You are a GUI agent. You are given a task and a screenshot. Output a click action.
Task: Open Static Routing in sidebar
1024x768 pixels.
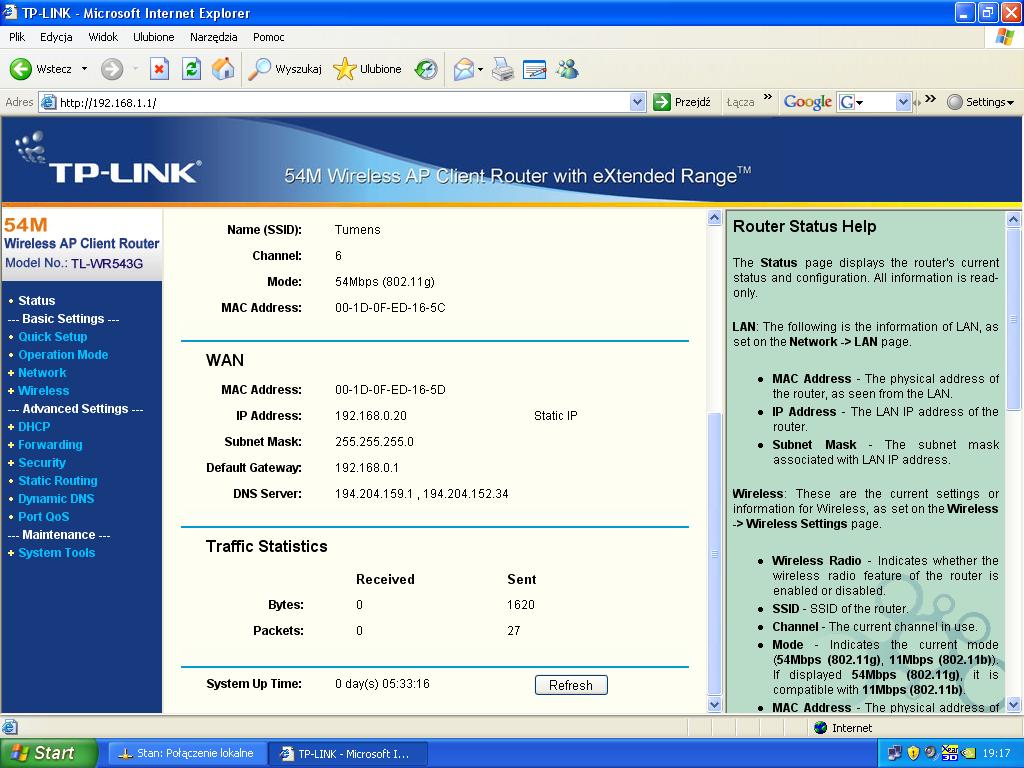(57, 481)
